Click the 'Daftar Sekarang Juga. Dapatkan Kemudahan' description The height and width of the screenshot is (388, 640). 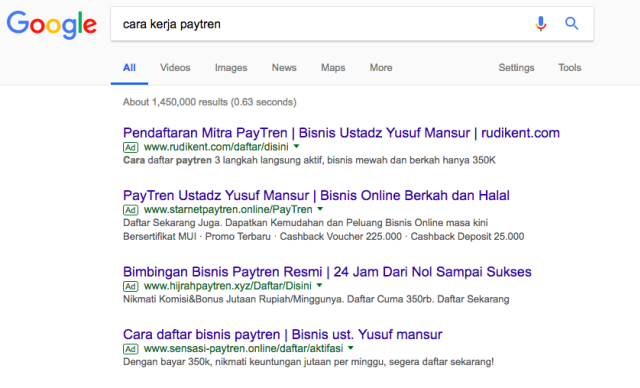(305, 223)
